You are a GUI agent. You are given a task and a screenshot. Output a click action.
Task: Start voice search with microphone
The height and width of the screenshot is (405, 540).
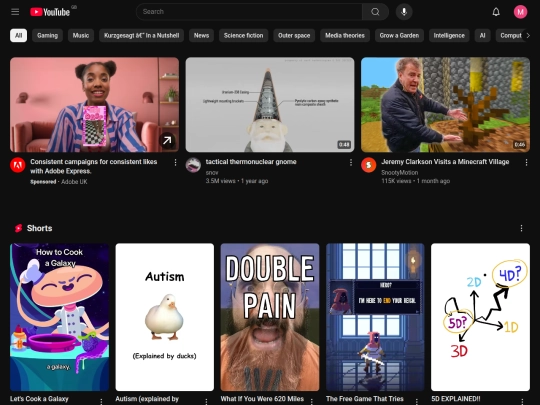[x=404, y=12]
